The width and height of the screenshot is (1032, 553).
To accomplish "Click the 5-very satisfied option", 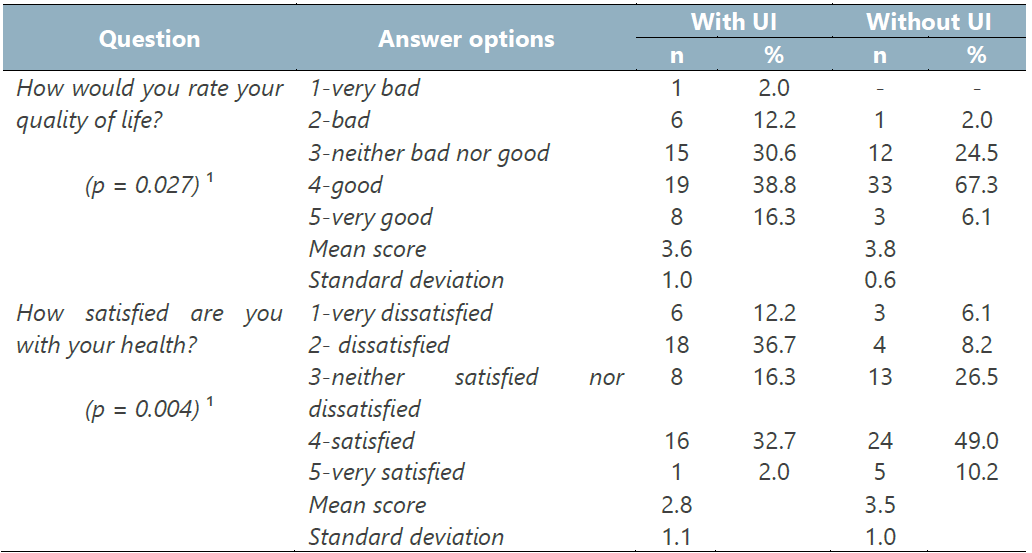I will coord(386,473).
